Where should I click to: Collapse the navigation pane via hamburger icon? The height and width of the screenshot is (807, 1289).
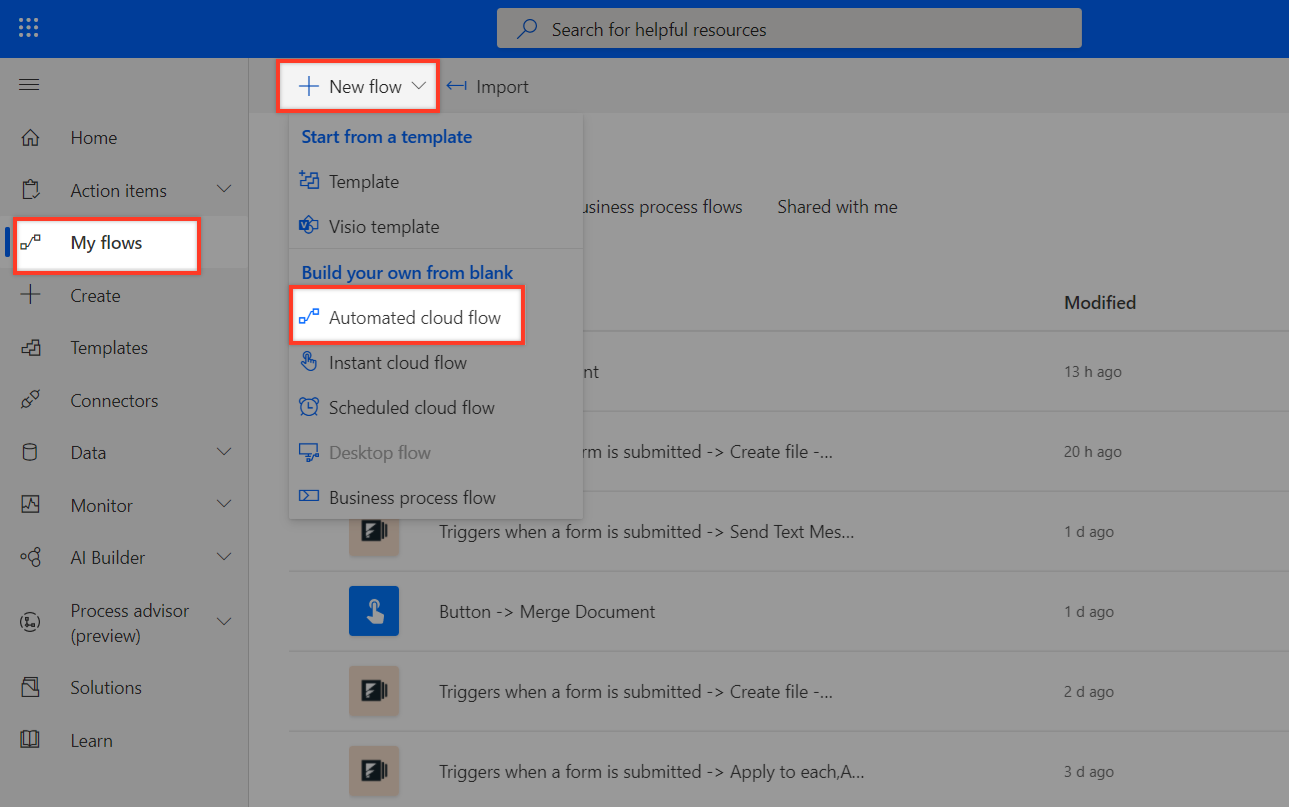[28, 84]
